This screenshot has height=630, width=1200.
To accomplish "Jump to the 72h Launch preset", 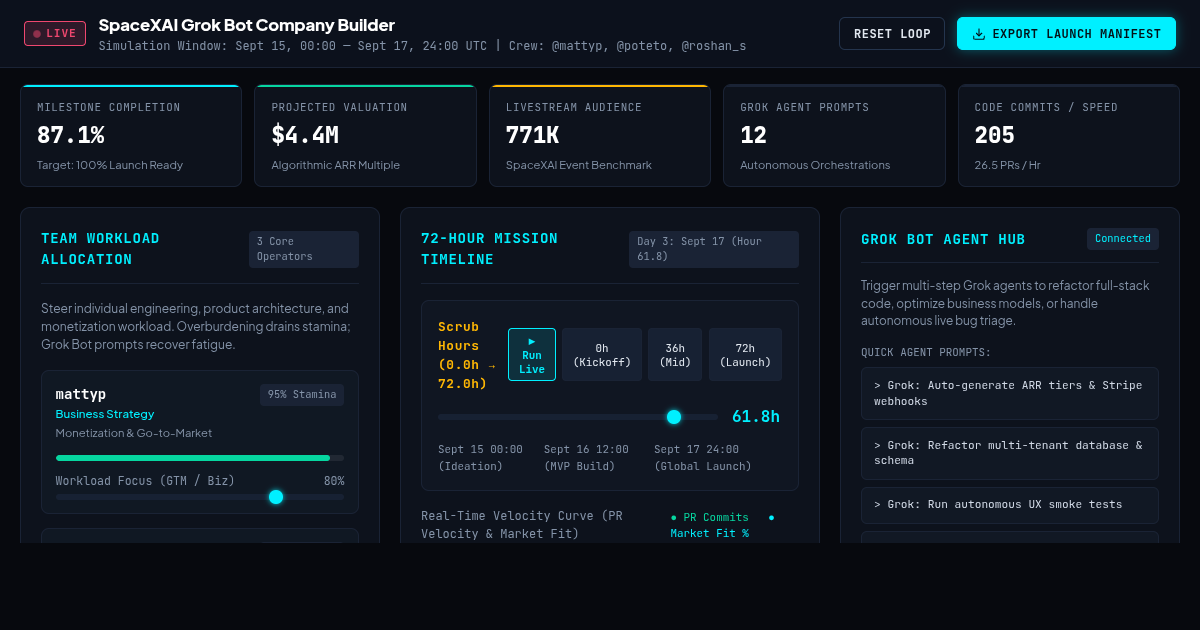I will click(x=745, y=355).
